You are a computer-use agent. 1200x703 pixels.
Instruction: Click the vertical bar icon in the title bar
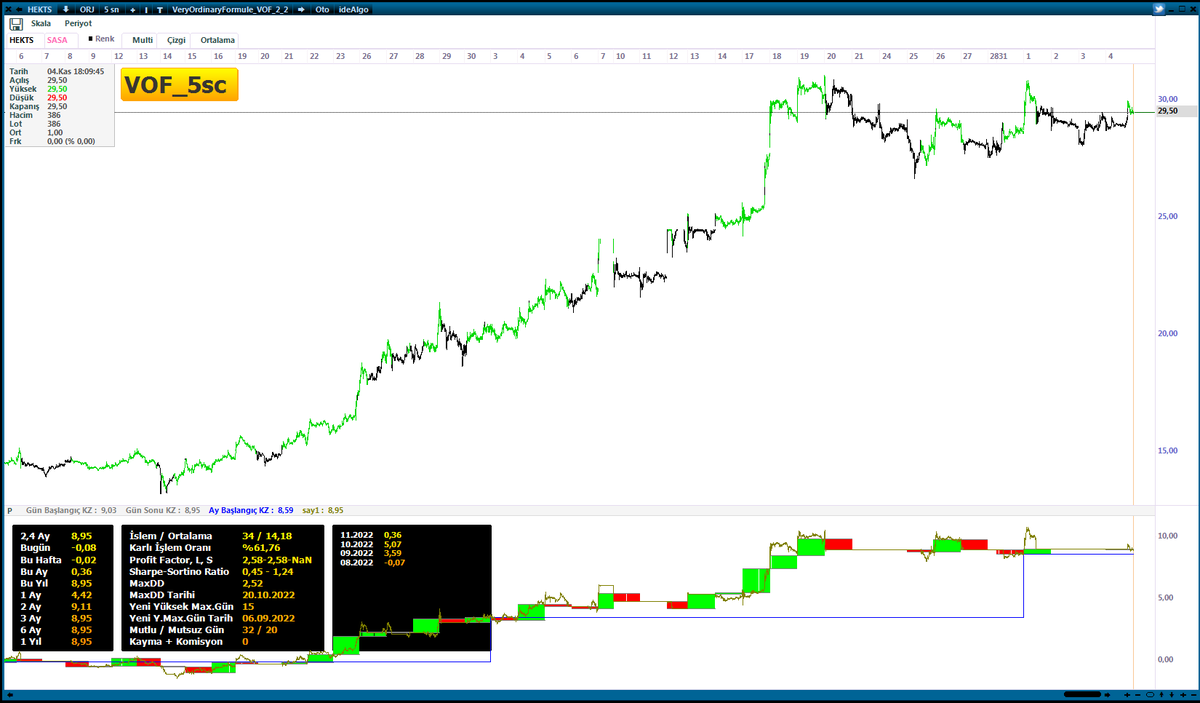(146, 10)
